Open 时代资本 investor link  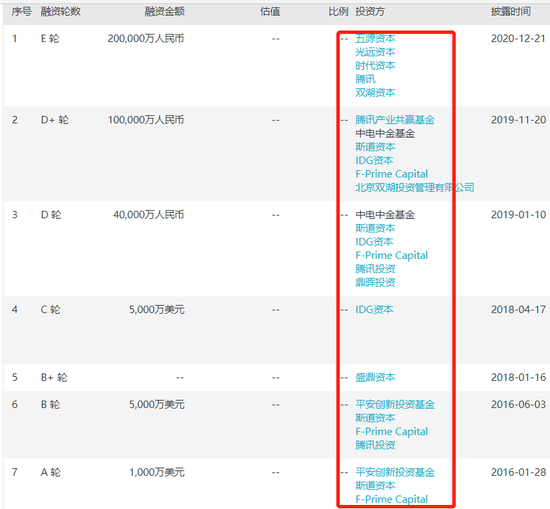click(375, 66)
